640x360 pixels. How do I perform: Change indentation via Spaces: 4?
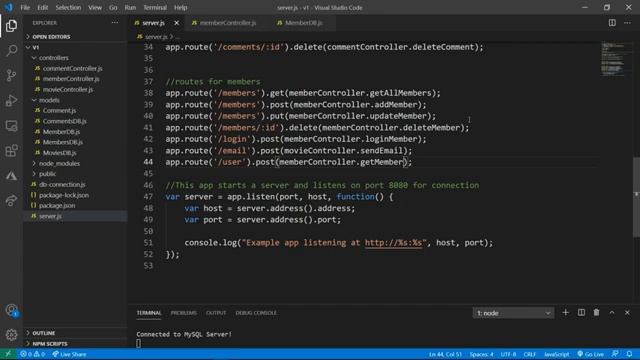tap(481, 354)
